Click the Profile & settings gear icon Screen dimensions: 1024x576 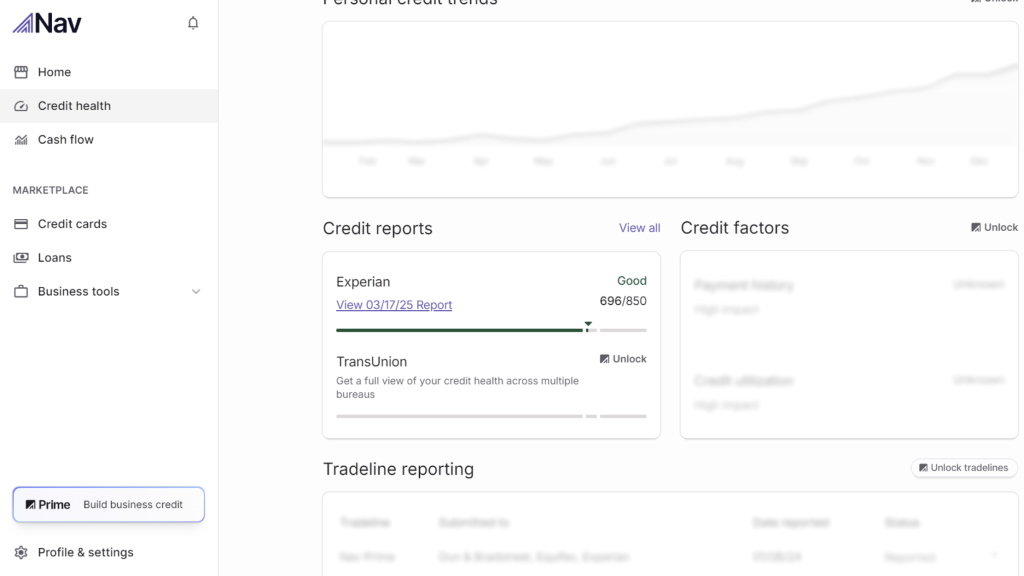click(x=21, y=552)
